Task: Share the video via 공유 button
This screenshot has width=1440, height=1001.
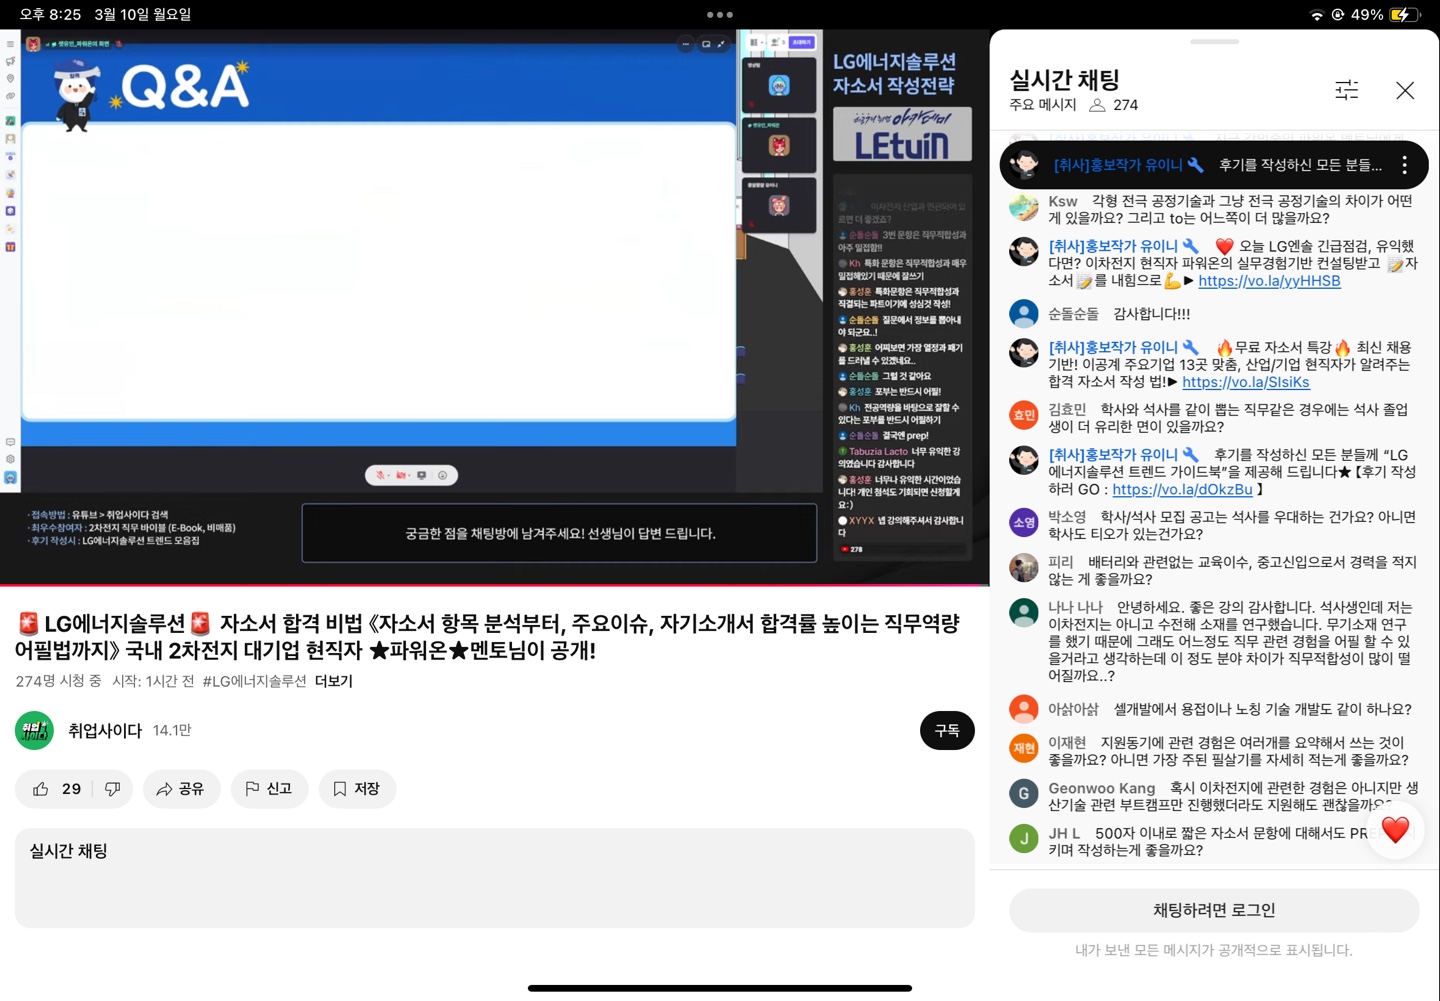Action: [x=181, y=789]
